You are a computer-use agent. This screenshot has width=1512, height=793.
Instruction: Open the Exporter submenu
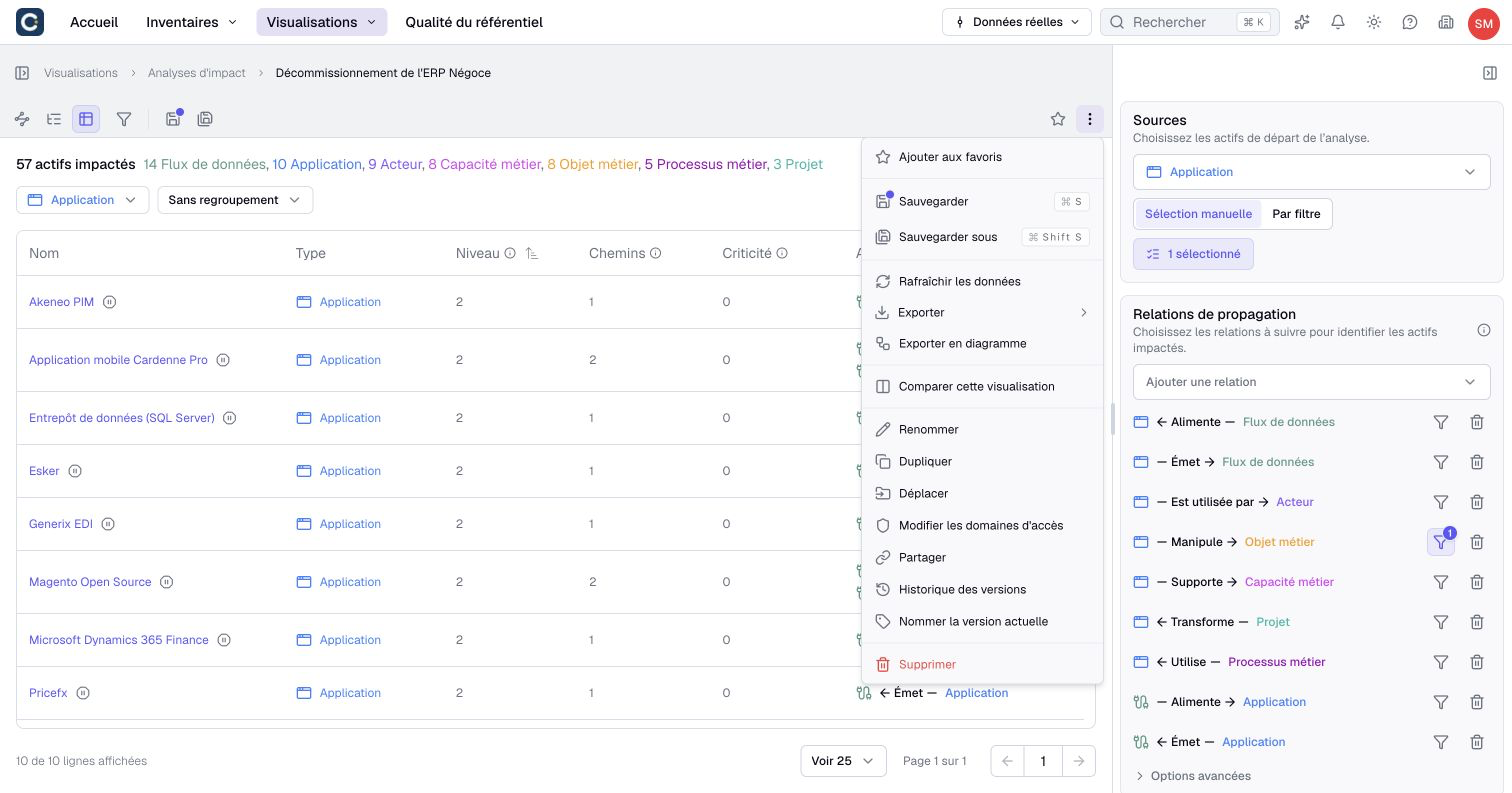982,313
